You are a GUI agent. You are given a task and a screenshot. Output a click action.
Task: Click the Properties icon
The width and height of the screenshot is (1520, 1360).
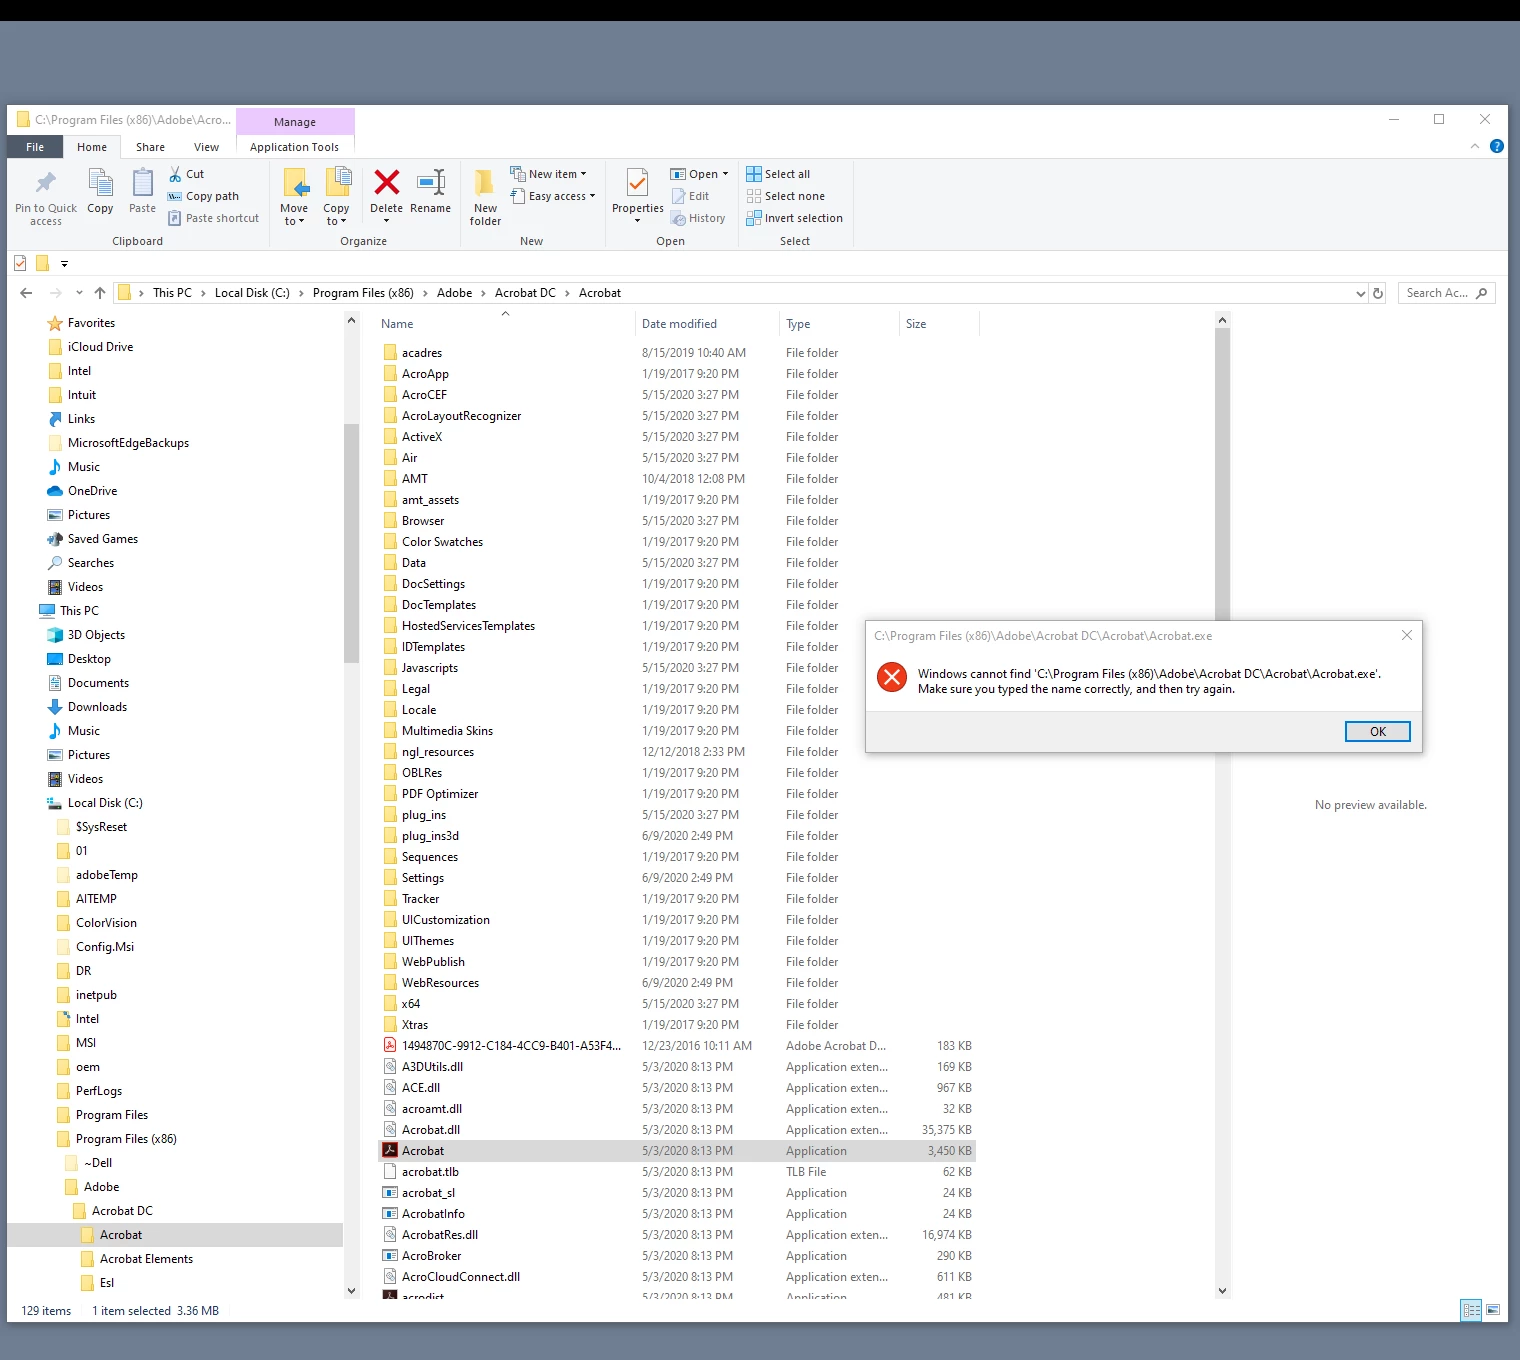click(x=637, y=183)
